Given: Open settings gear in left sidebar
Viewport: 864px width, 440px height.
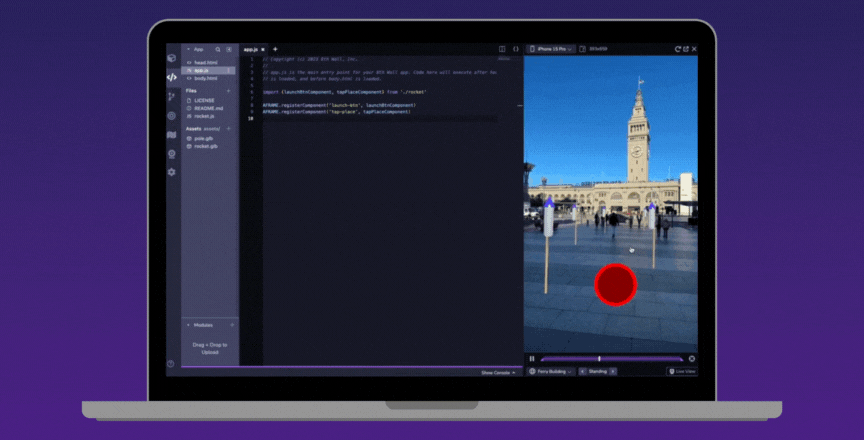Looking at the screenshot, I should 171,172.
